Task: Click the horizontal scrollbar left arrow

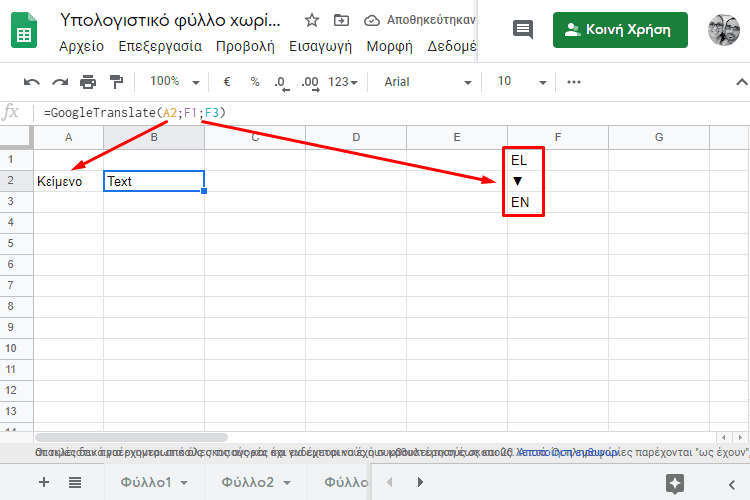Action: pos(724,437)
